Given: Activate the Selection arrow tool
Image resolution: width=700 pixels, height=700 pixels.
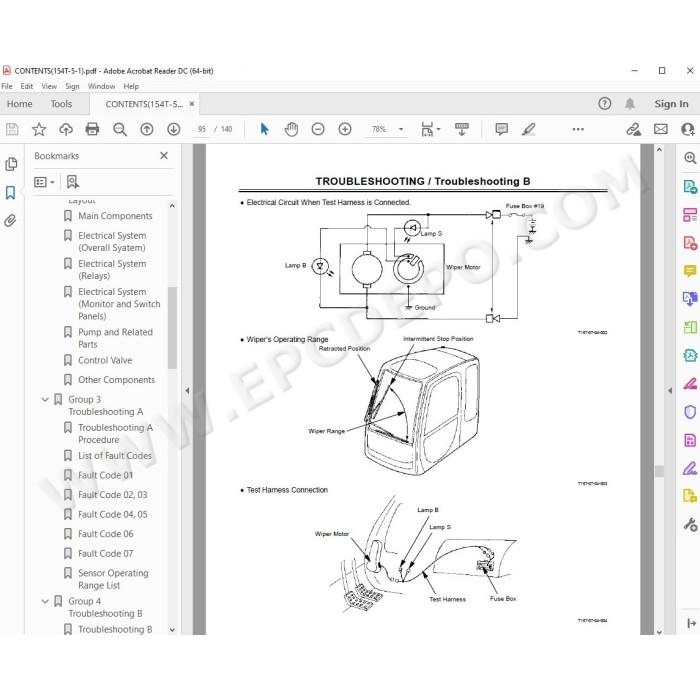Looking at the screenshot, I should pos(264,129).
